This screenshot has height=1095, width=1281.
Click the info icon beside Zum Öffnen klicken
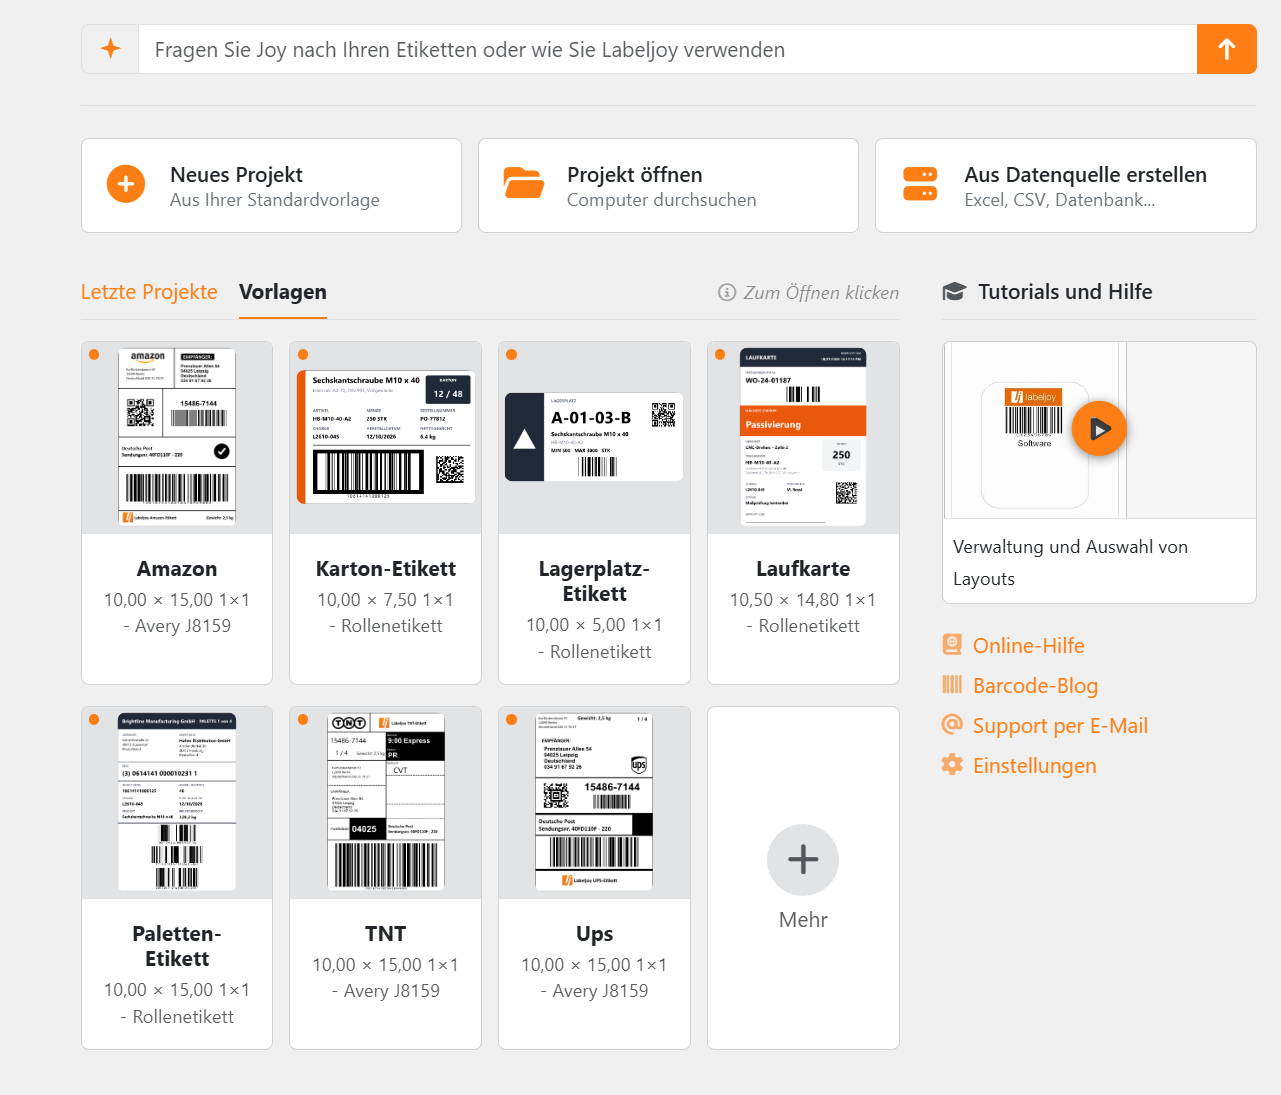coord(727,292)
